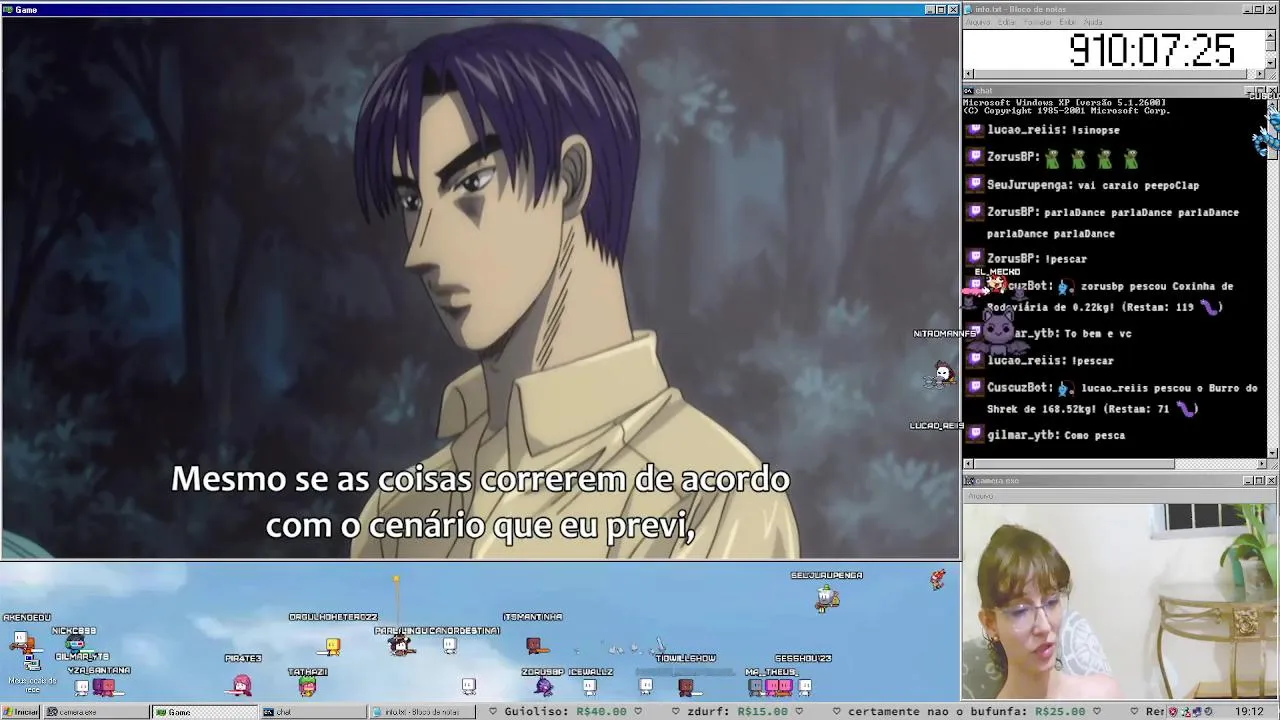The width and height of the screenshot is (1280, 720).
Task: Click the badge beside ZorusBP: !pescar
Action: click(x=975, y=259)
